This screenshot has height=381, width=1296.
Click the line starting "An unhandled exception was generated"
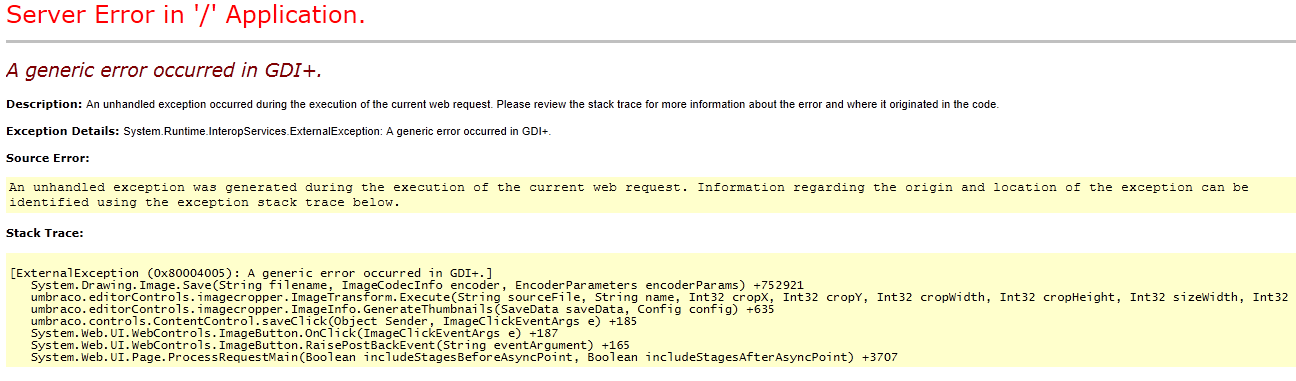[x=628, y=187]
